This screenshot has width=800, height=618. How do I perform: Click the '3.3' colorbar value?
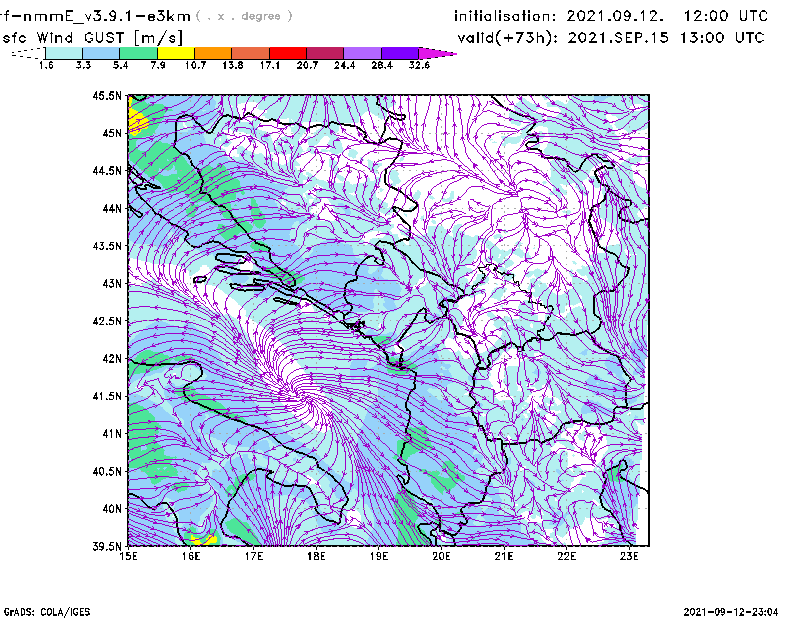click(83, 65)
